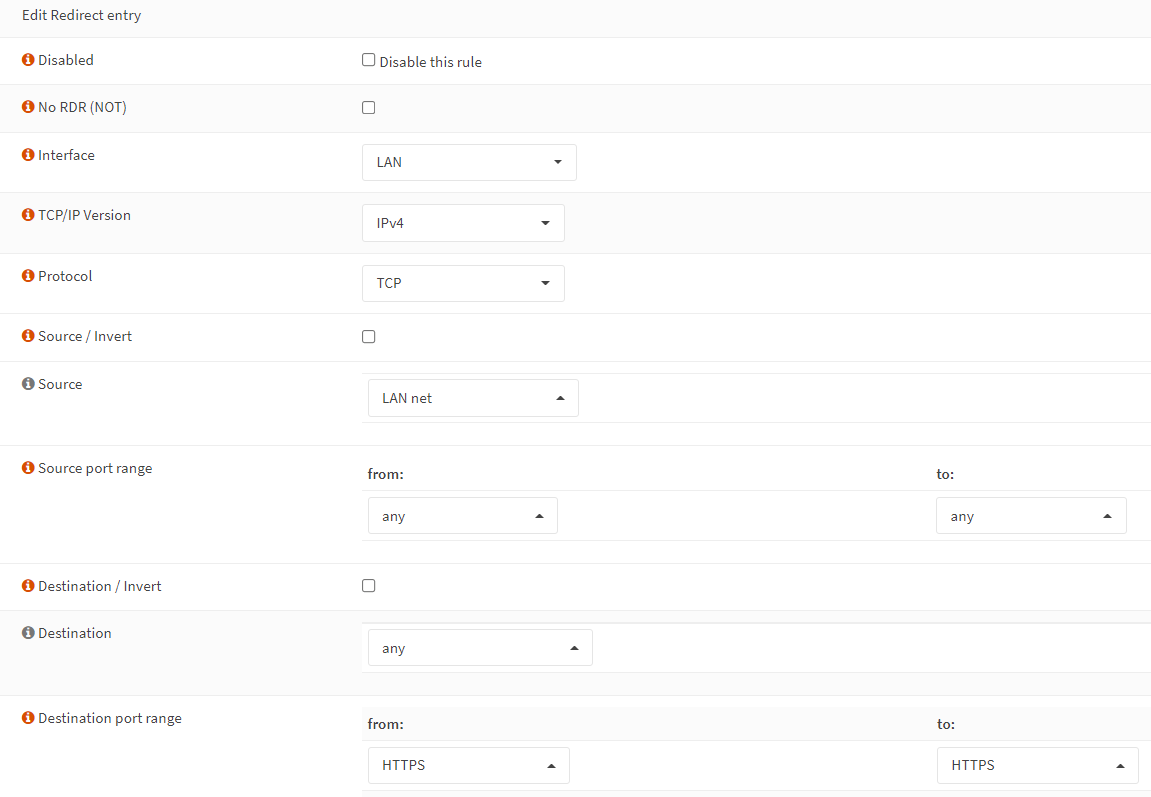1151x797 pixels.
Task: Expand the Source port range from dropdown
Action: [x=462, y=516]
